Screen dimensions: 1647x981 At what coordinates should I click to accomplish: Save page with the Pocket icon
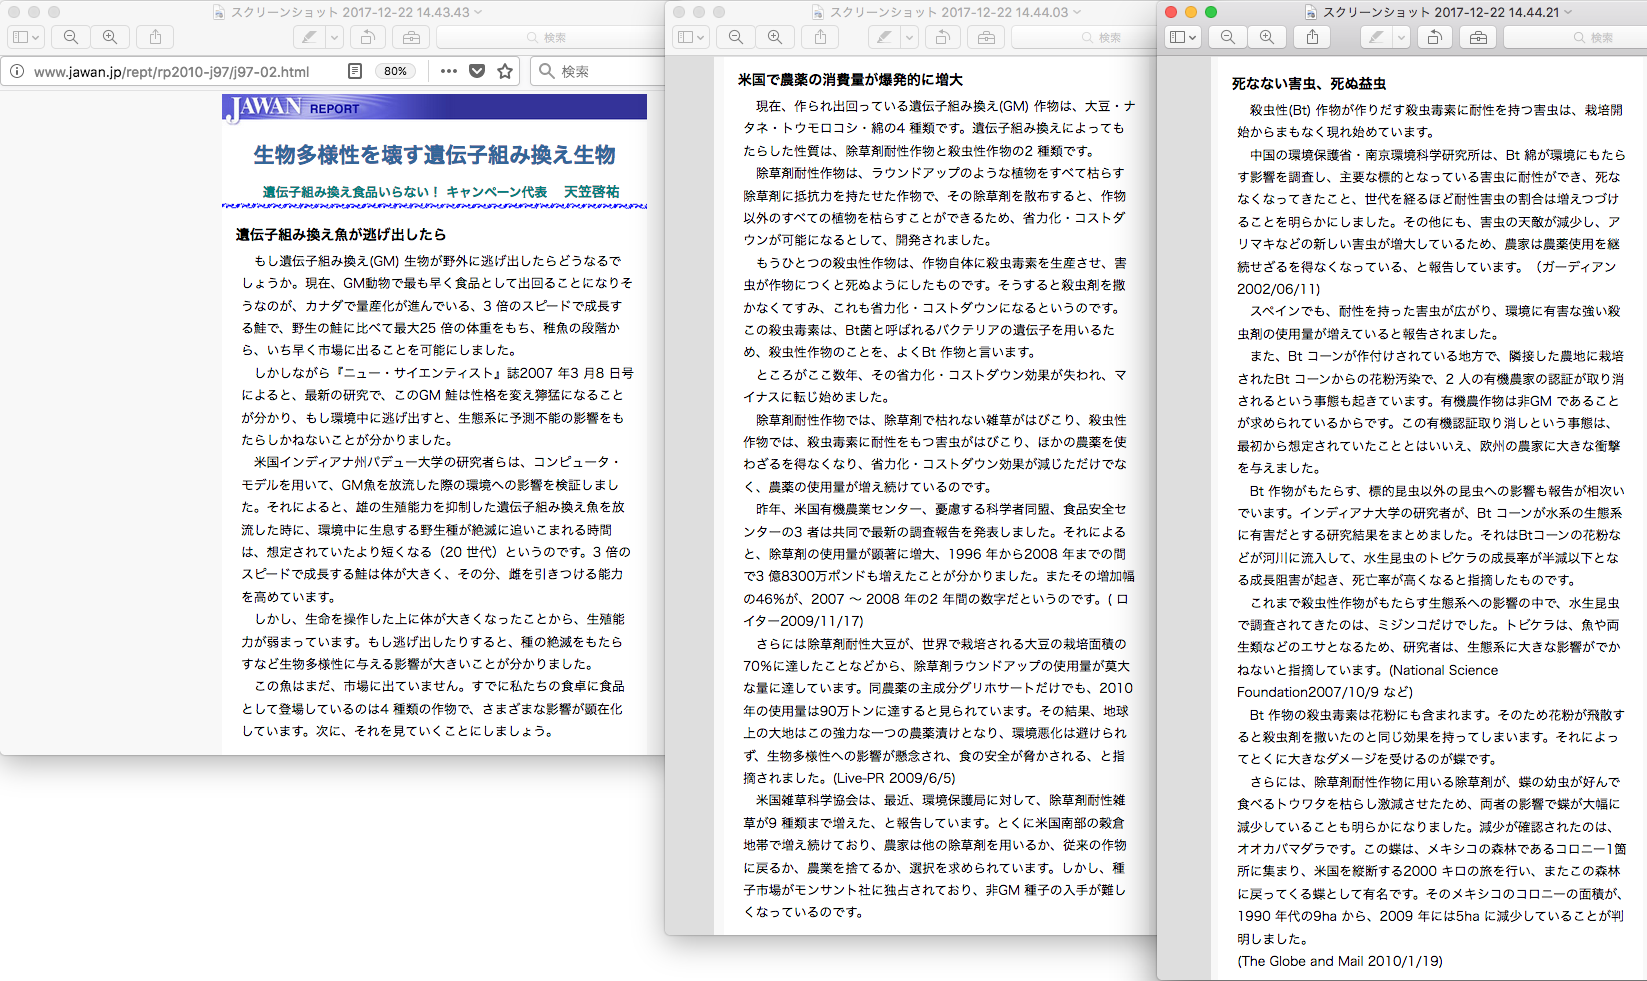477,71
